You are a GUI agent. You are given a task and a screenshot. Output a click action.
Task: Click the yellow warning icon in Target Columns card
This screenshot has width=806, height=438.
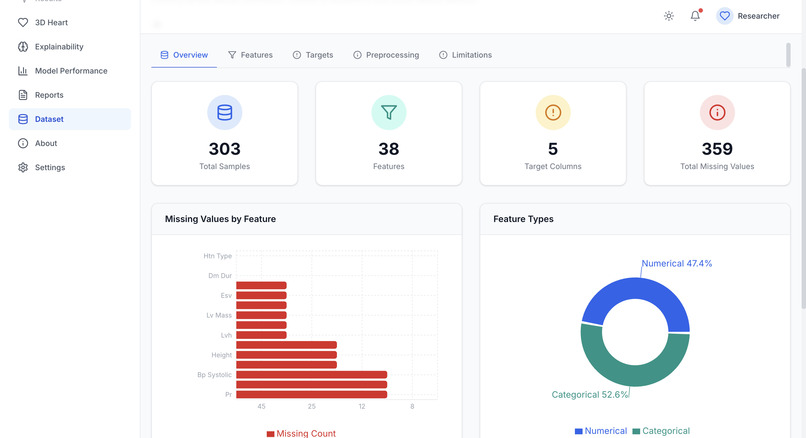point(553,113)
